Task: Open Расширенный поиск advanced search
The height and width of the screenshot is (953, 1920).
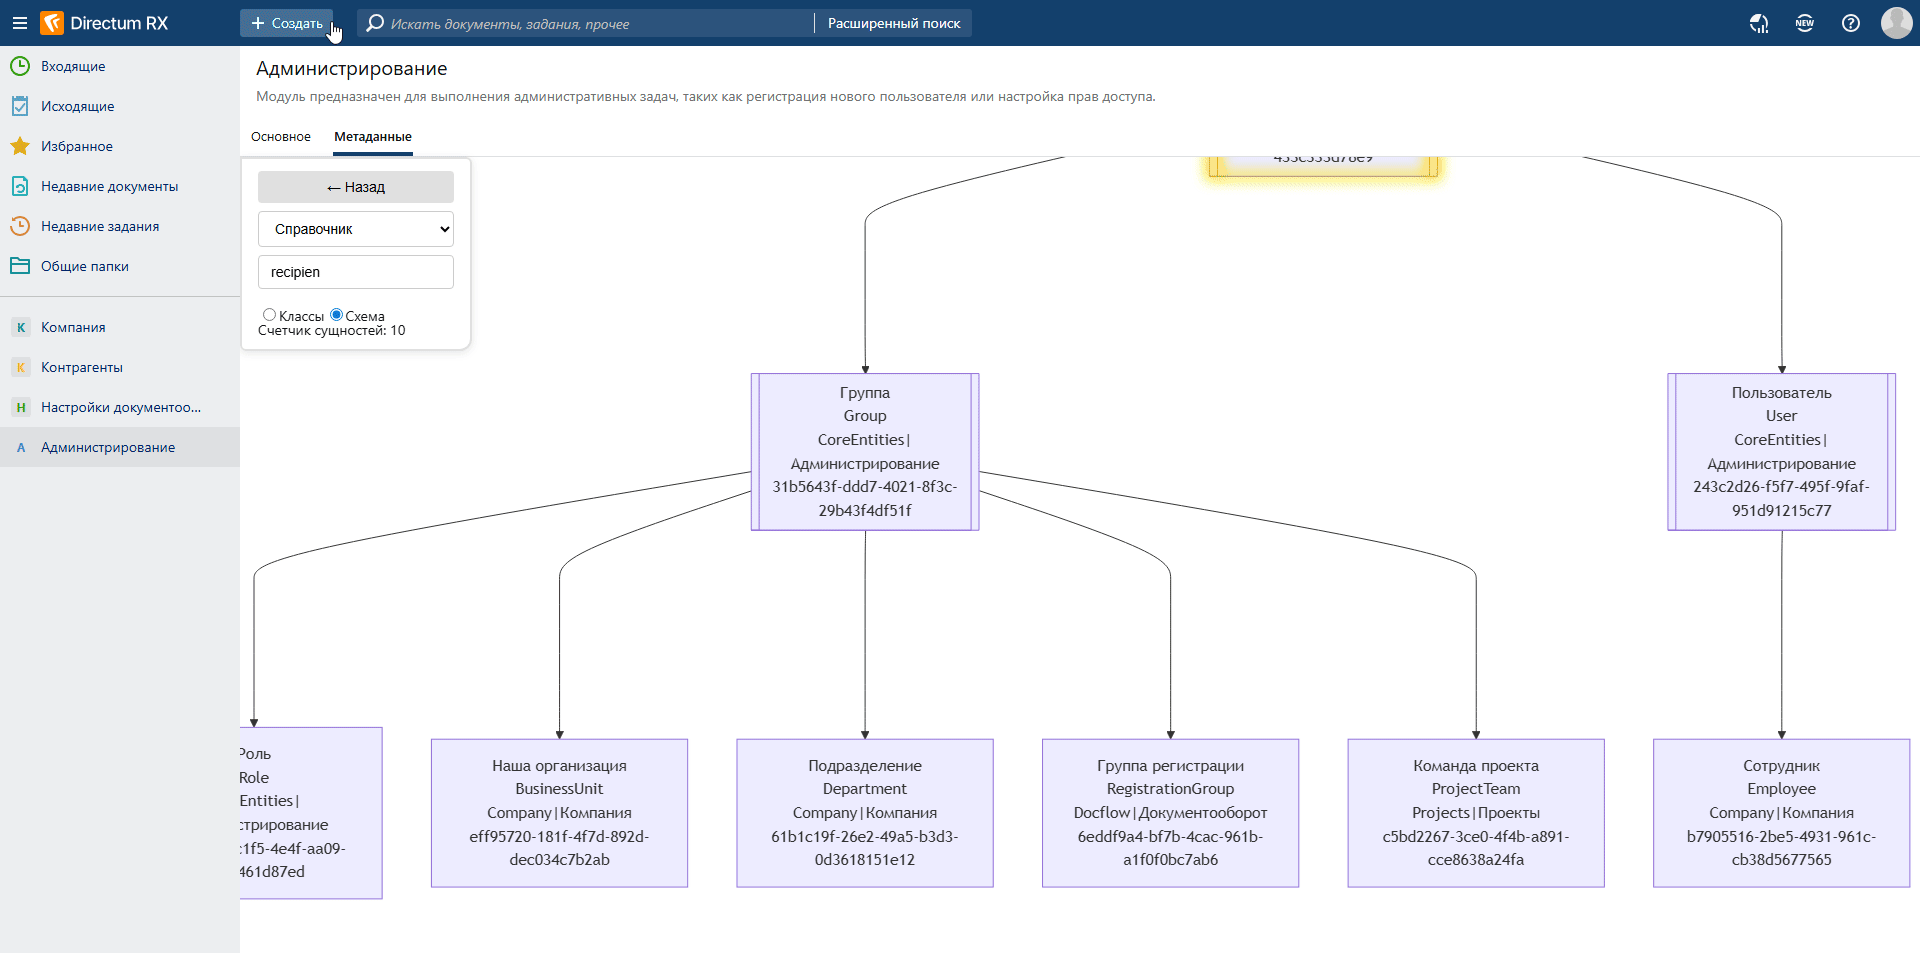Action: point(893,23)
